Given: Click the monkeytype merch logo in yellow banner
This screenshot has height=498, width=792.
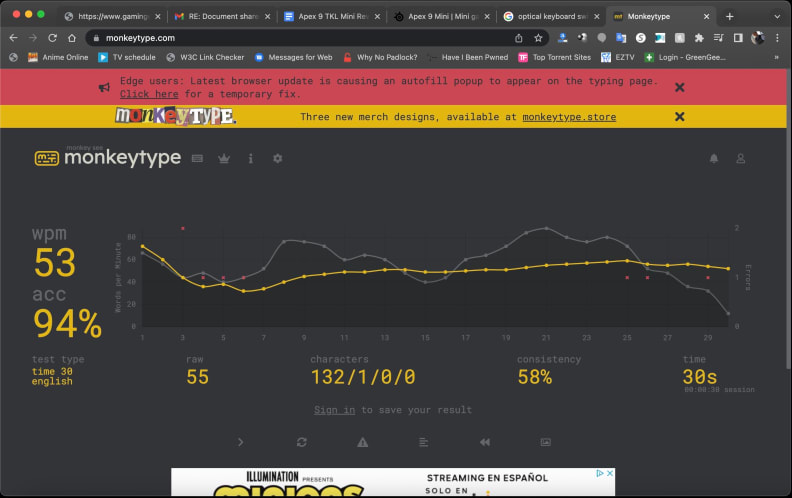Looking at the screenshot, I should coord(175,116).
